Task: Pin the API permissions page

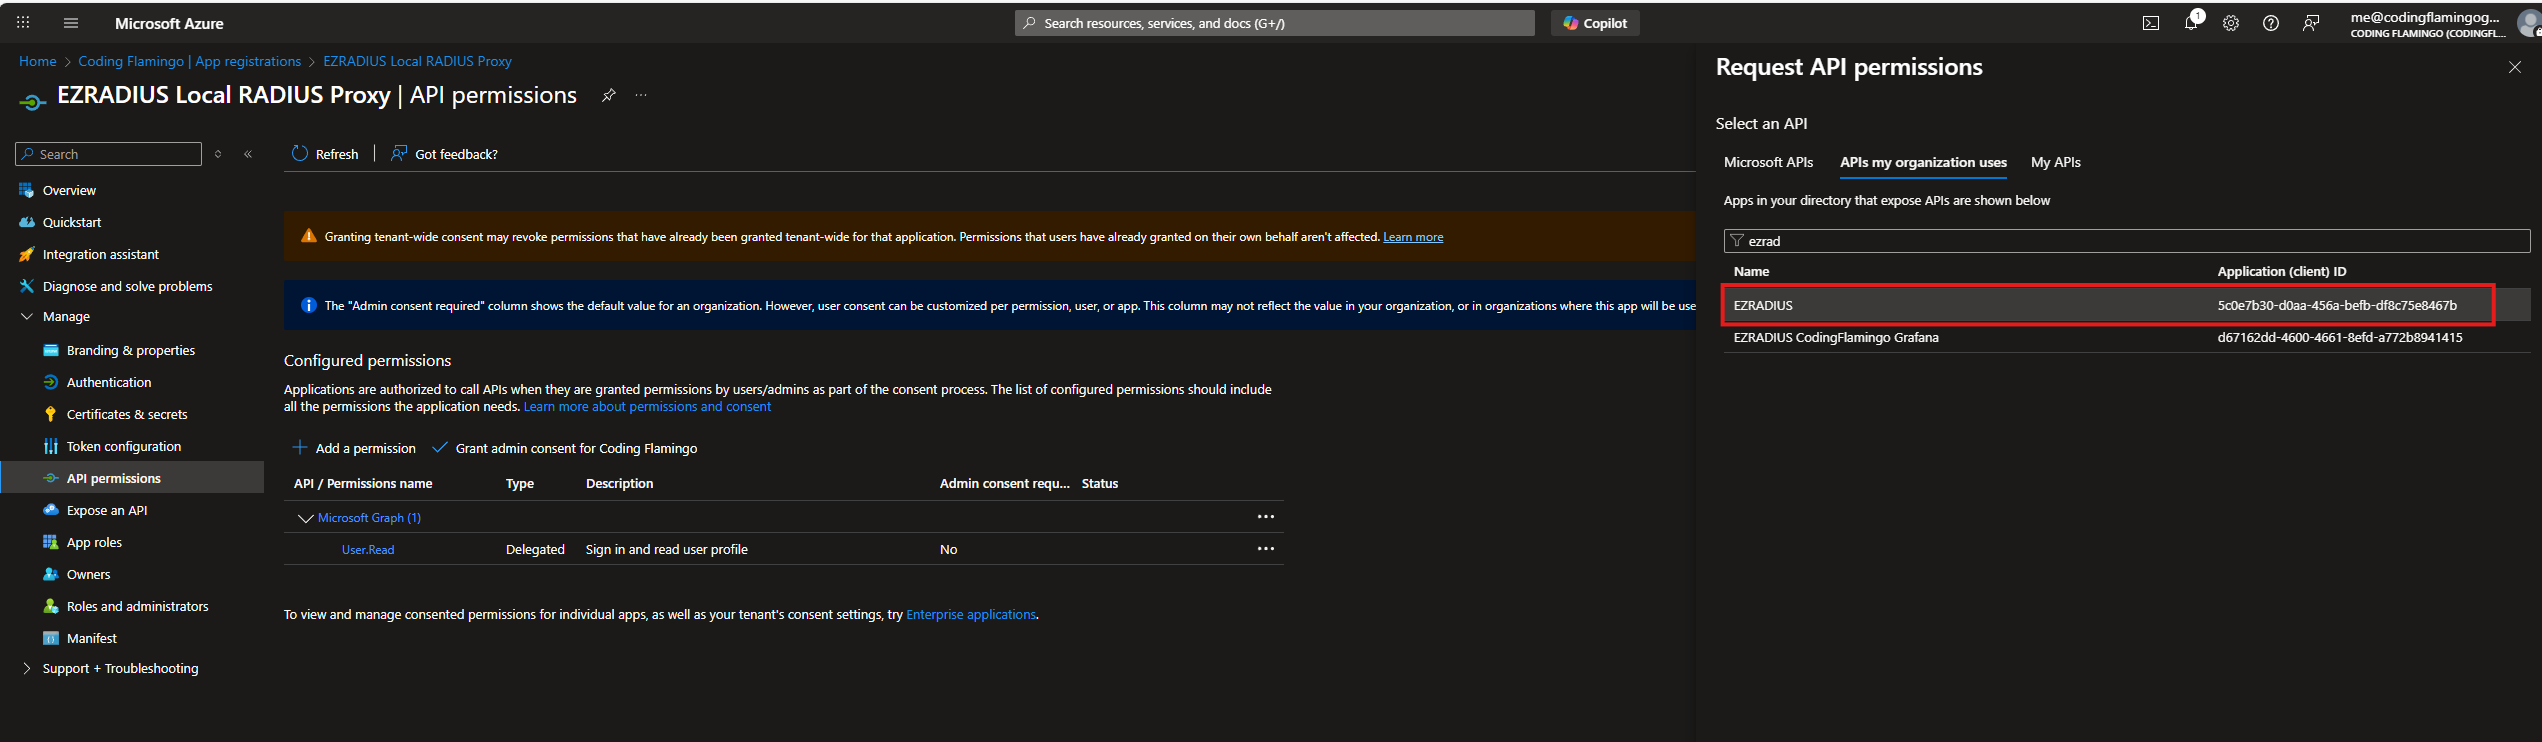Action: pyautogui.click(x=608, y=95)
